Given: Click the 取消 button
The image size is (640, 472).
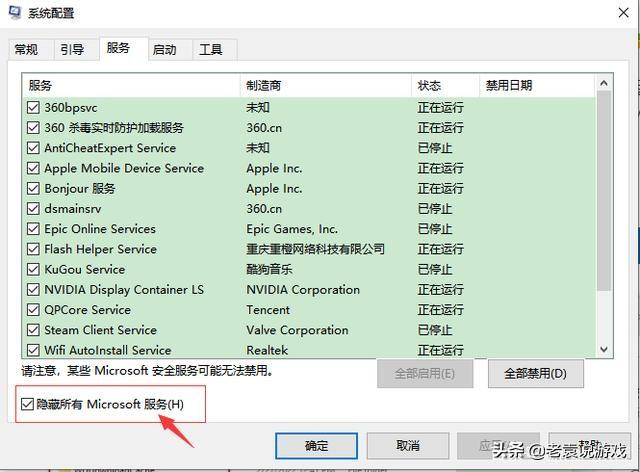Looking at the screenshot, I should 408,446.
